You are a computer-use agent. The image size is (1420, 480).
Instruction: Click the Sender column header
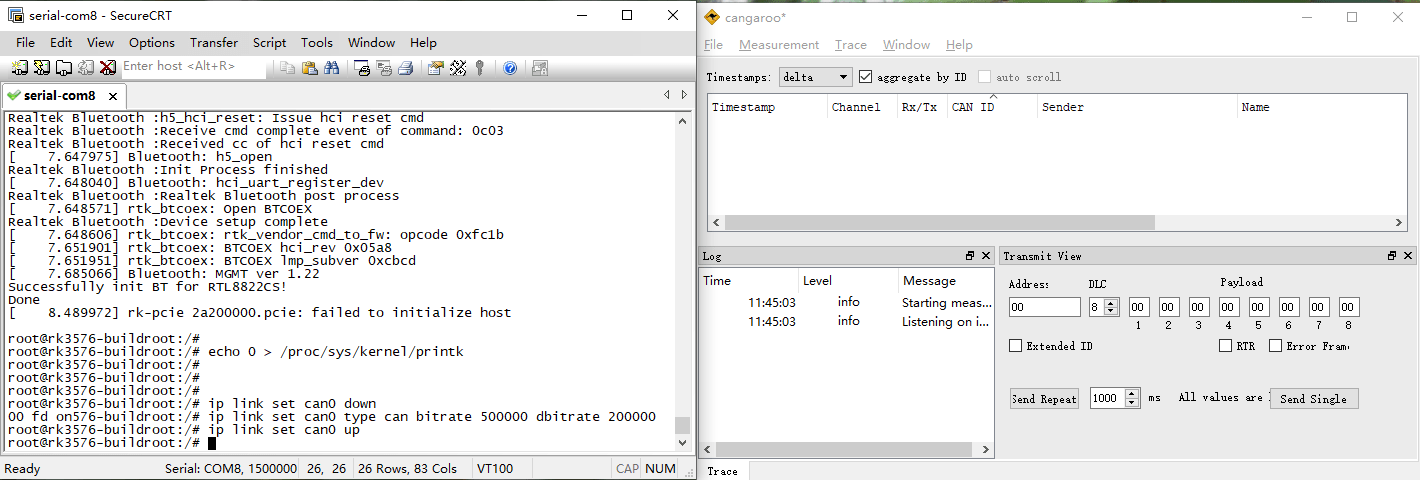1137,107
